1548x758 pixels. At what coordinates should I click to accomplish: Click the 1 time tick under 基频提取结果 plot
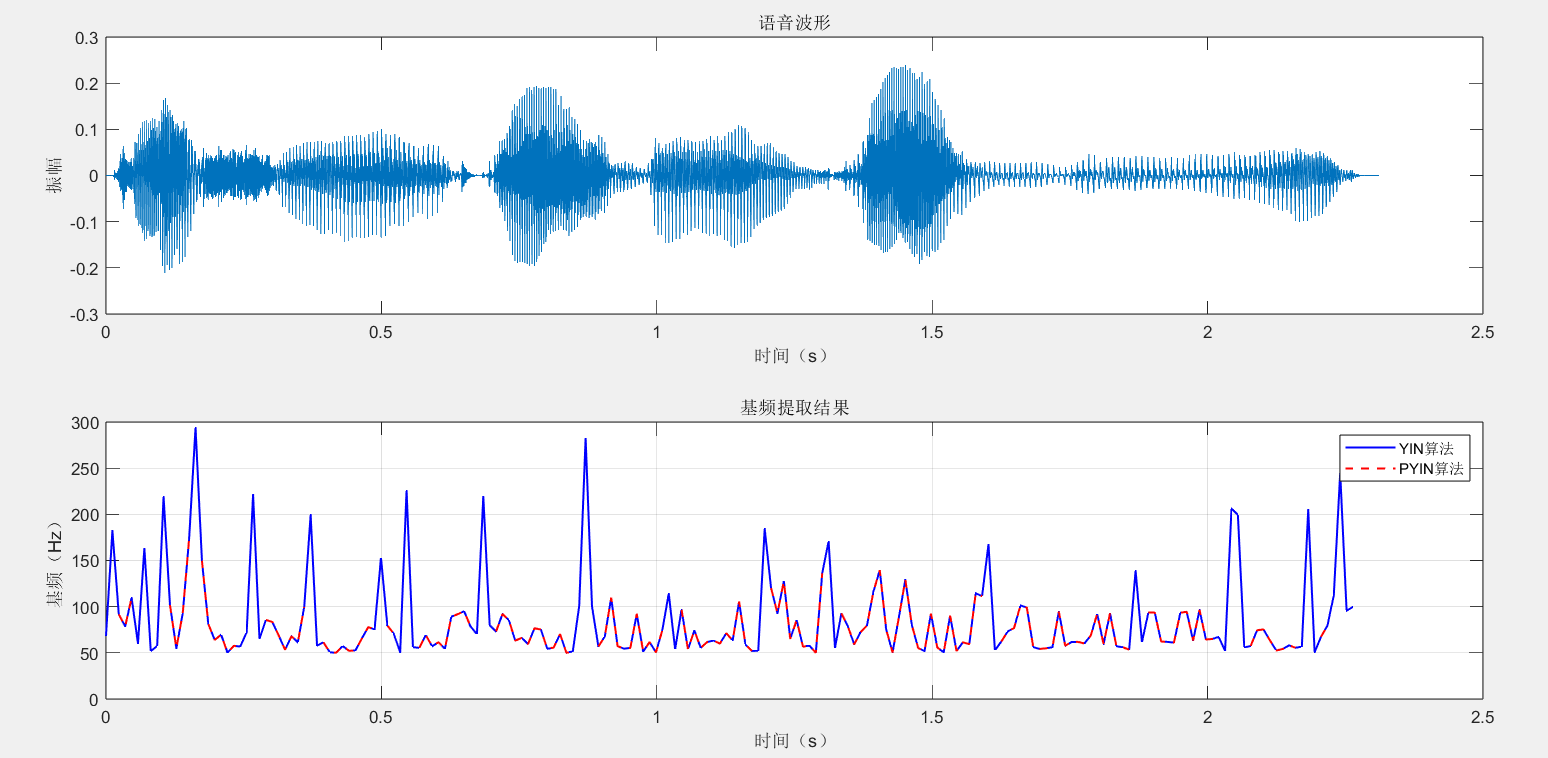[x=656, y=718]
